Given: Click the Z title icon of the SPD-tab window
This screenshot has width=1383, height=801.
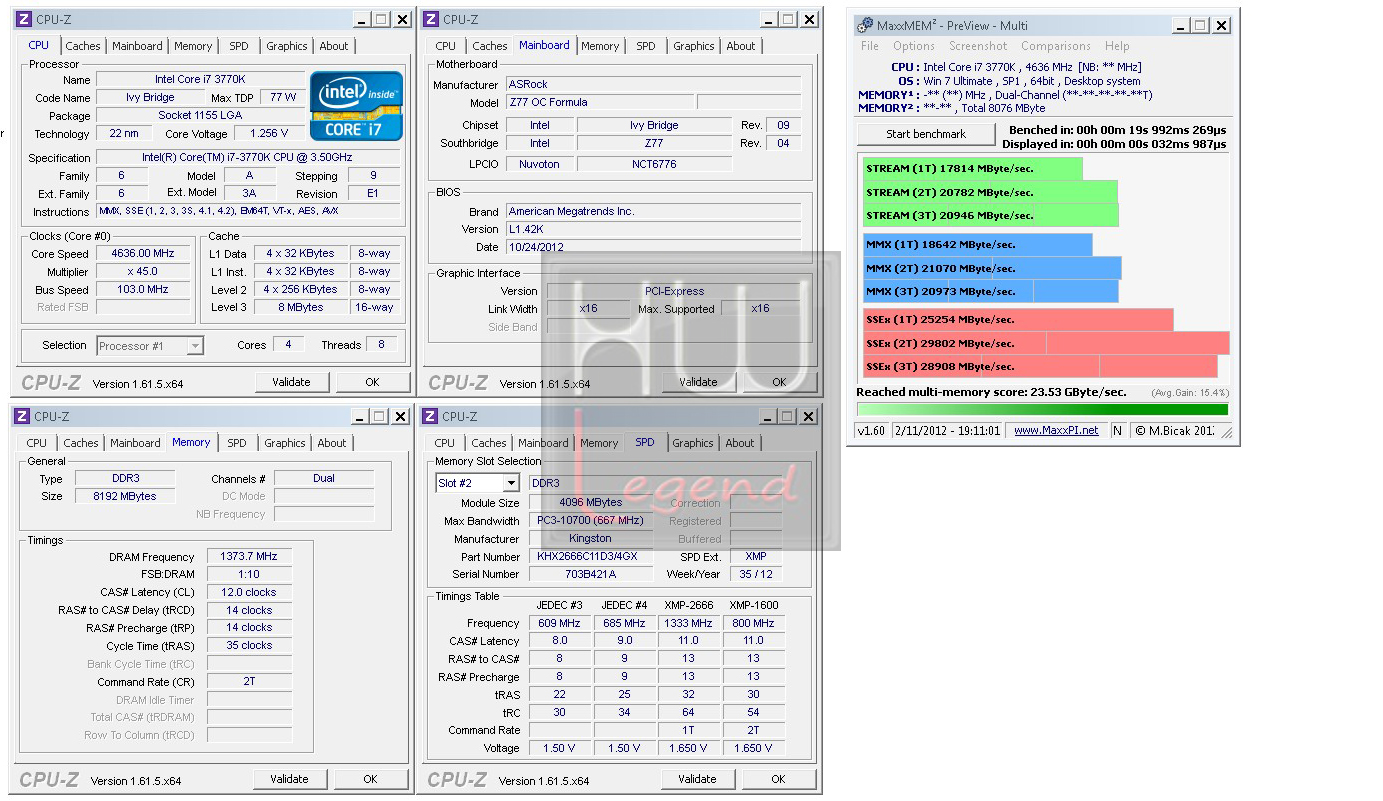Looking at the screenshot, I should [430, 416].
